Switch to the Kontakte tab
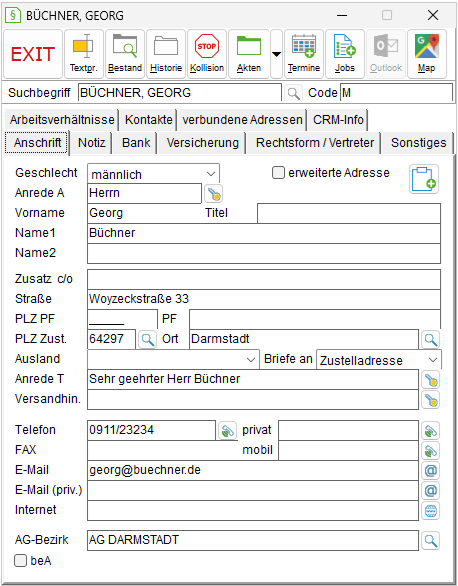Image resolution: width=458 pixels, height=586 pixels. [x=149, y=120]
